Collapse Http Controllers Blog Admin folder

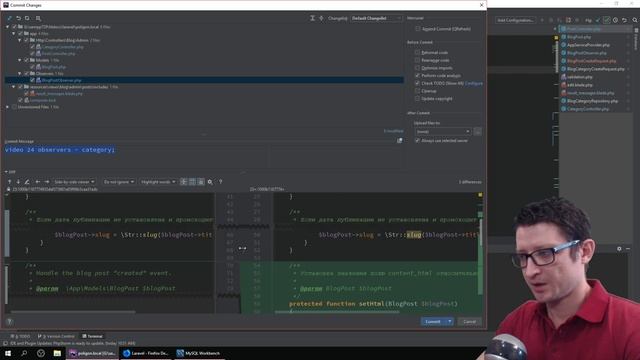click(x=20, y=40)
